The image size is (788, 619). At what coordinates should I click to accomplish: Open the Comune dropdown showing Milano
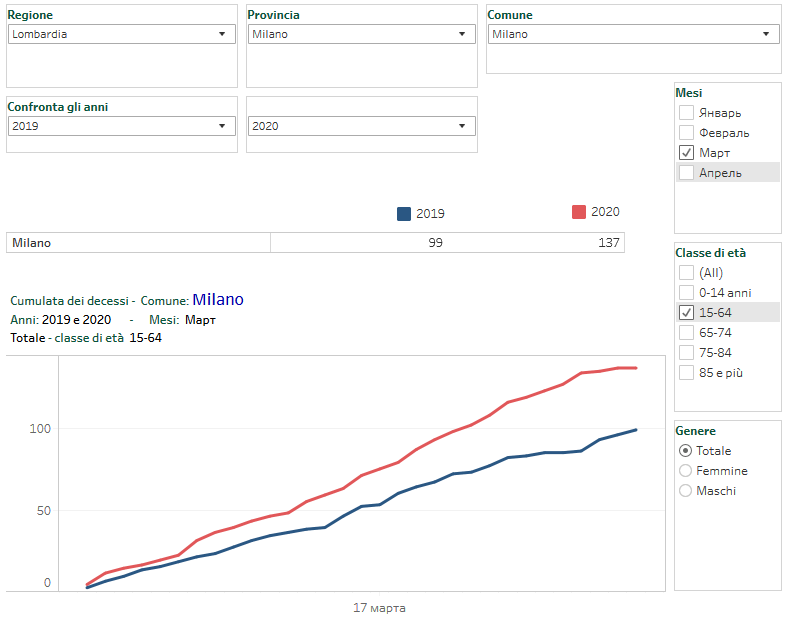(632, 34)
